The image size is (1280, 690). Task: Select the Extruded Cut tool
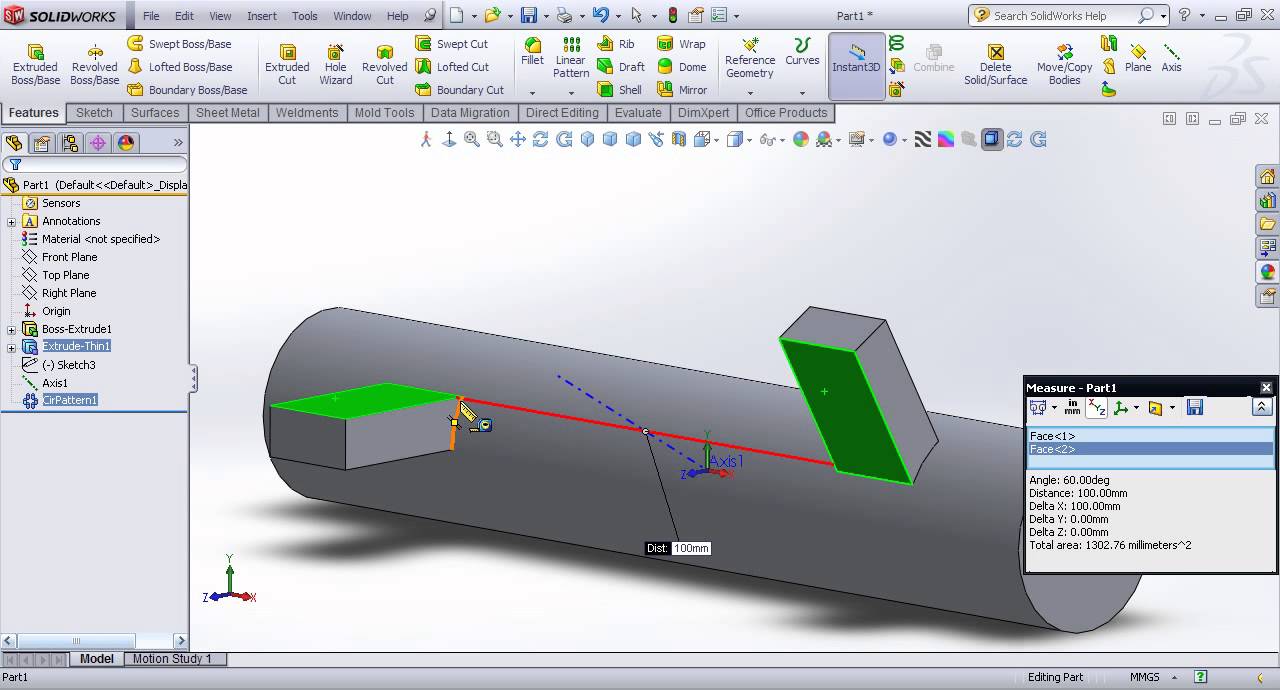tap(287, 63)
